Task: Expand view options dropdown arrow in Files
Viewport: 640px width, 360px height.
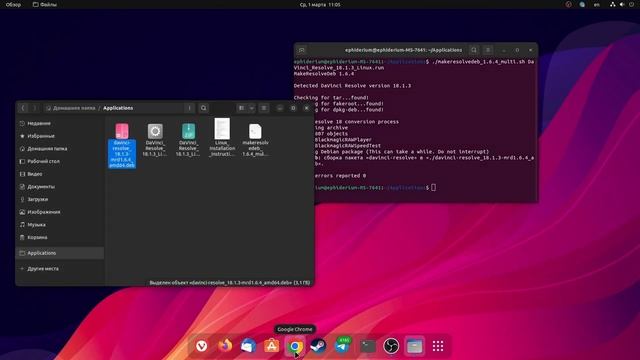Action: pos(252,108)
